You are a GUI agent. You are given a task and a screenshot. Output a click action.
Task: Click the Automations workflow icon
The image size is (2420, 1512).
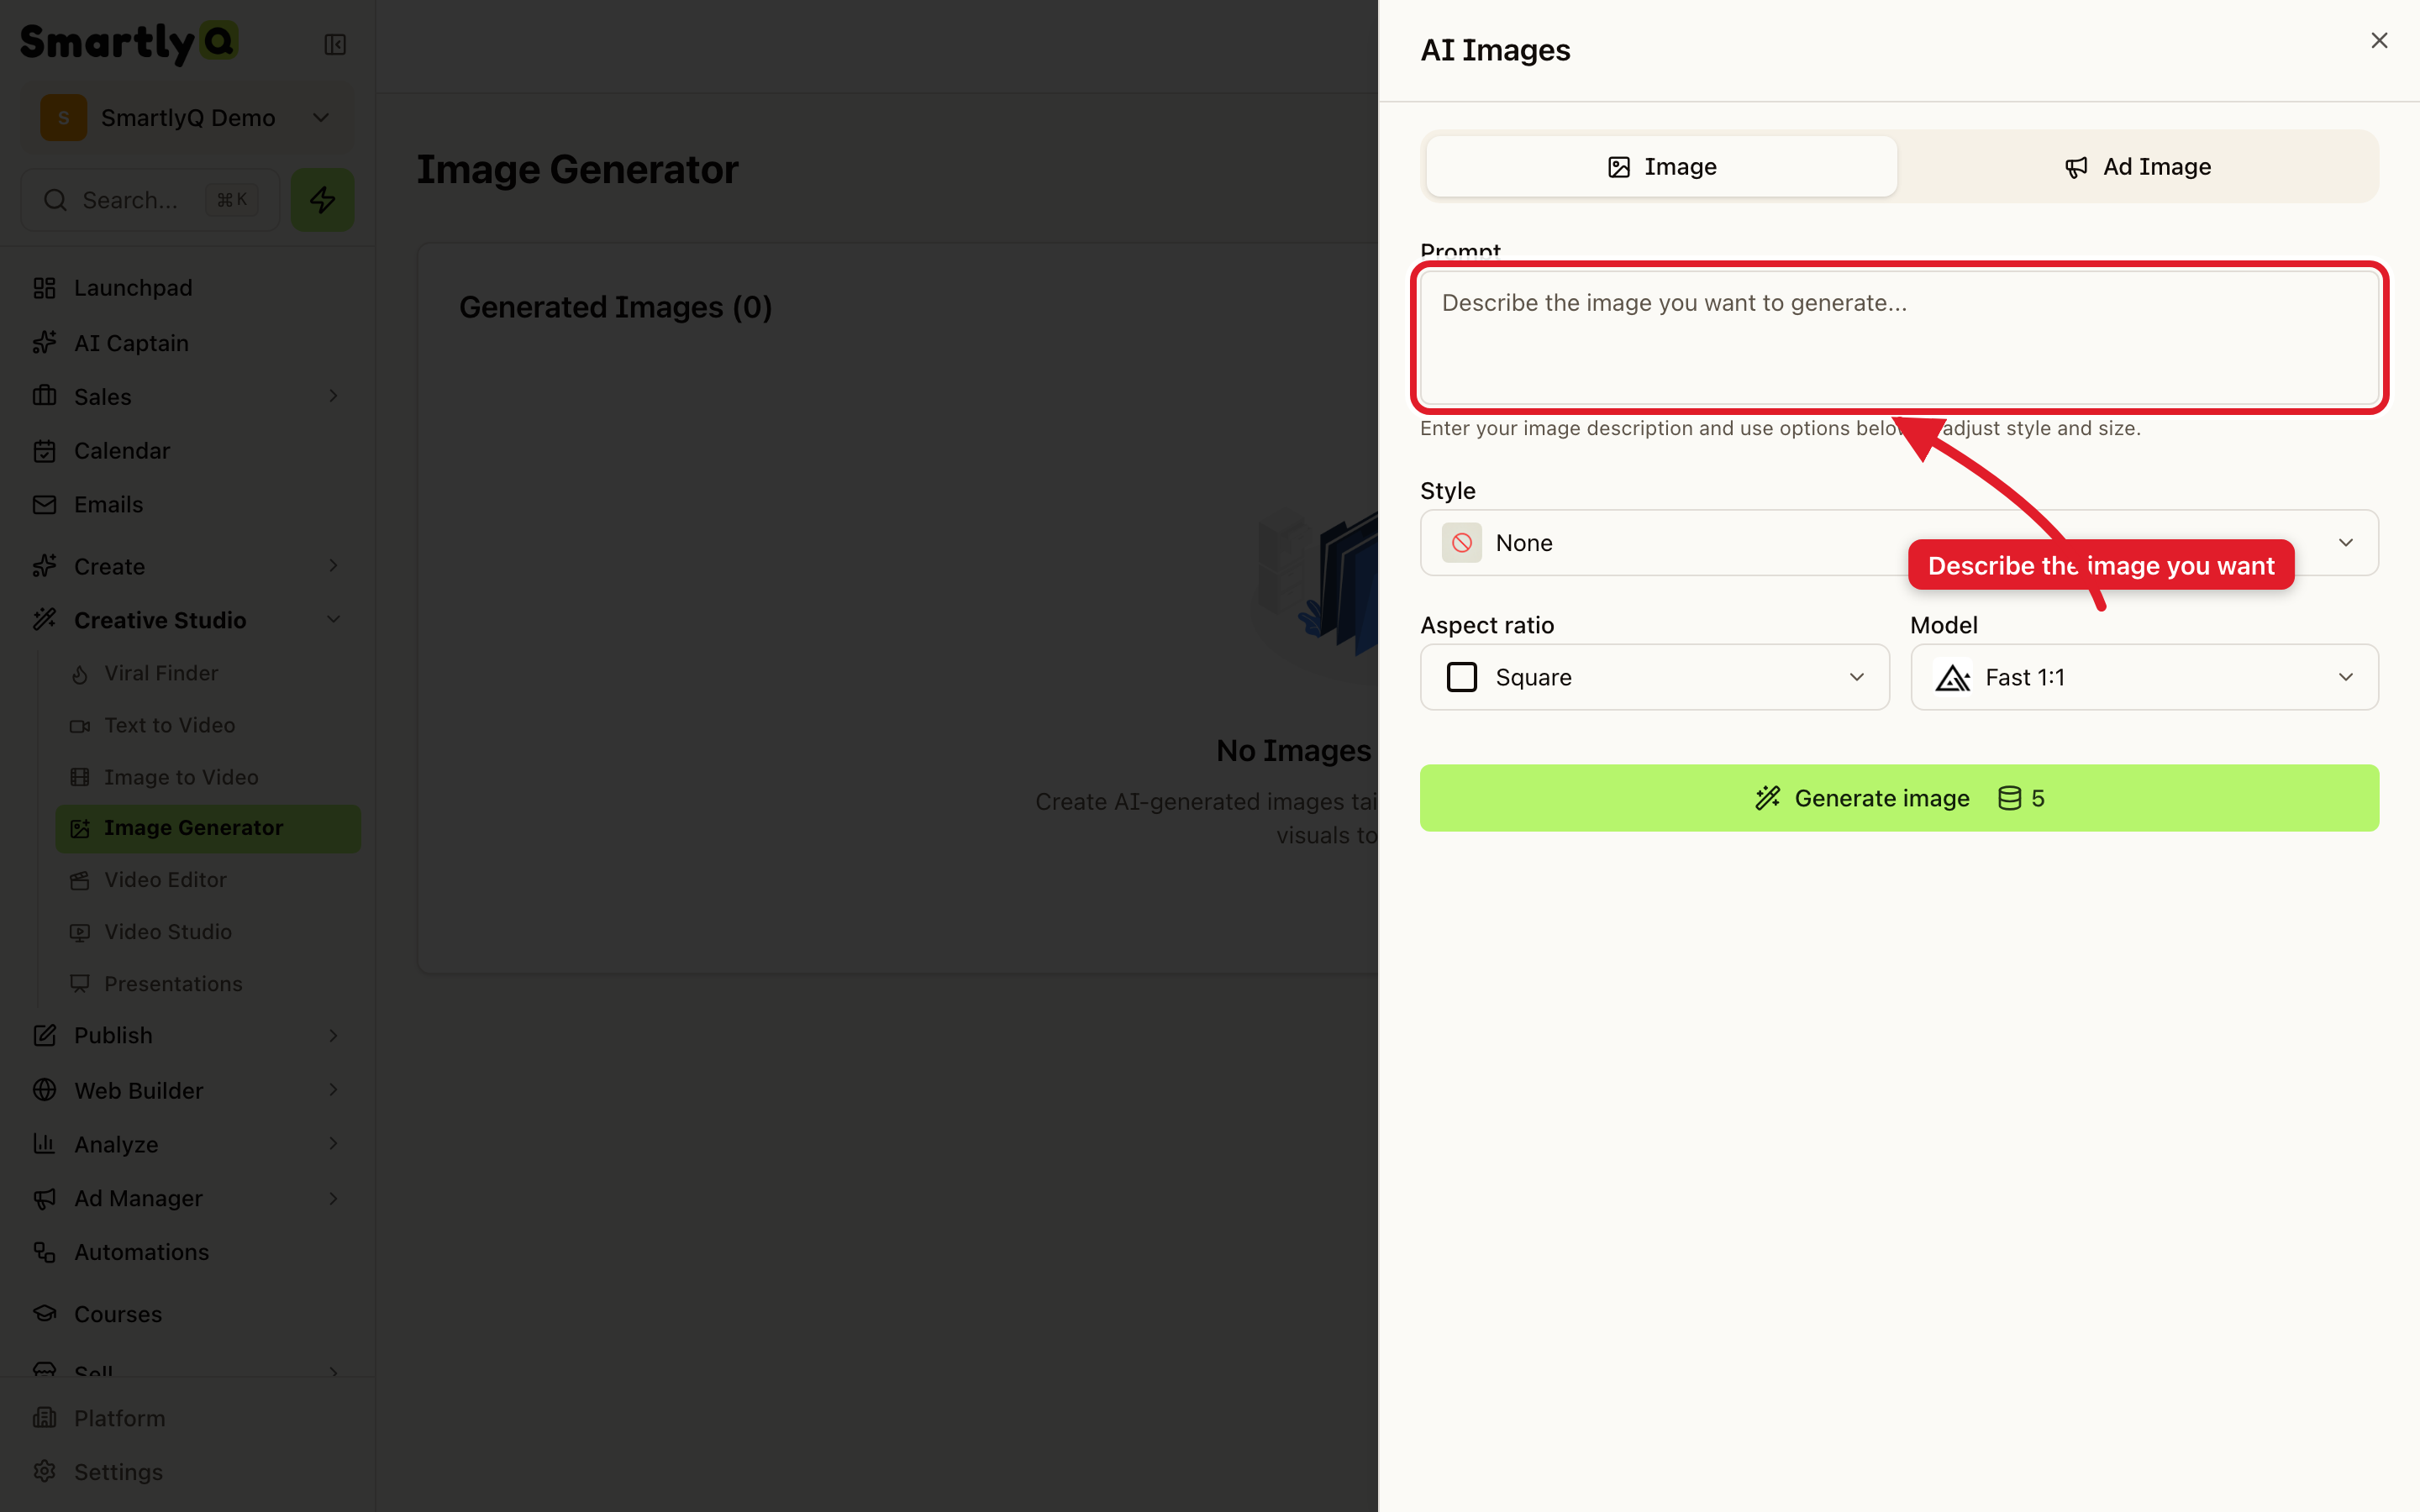point(44,1252)
